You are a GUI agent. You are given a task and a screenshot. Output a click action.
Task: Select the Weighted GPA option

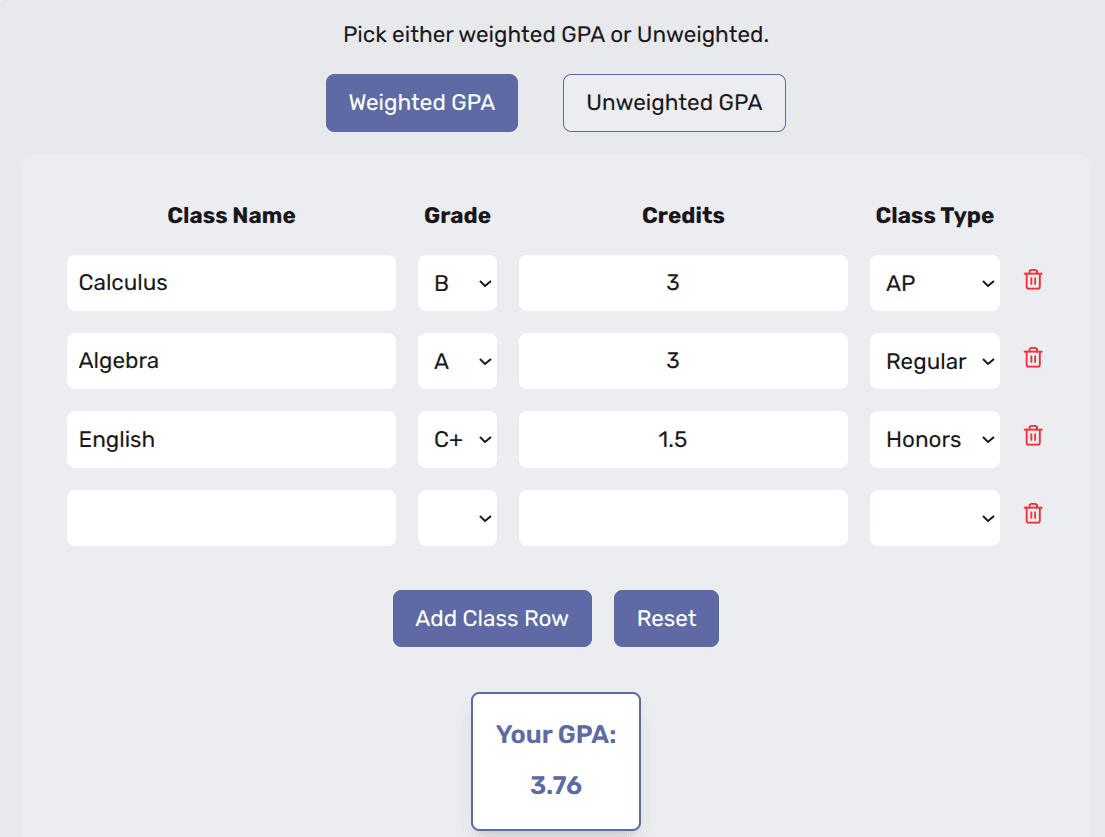click(421, 102)
